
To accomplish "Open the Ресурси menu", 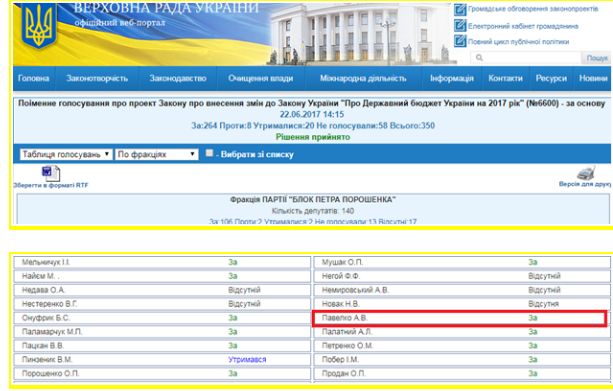I will coord(551,78).
